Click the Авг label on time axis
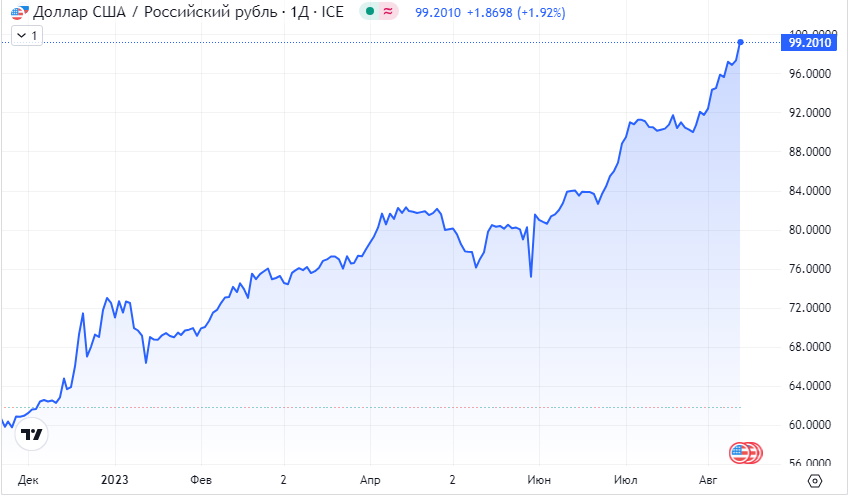863x500 pixels. click(x=708, y=480)
